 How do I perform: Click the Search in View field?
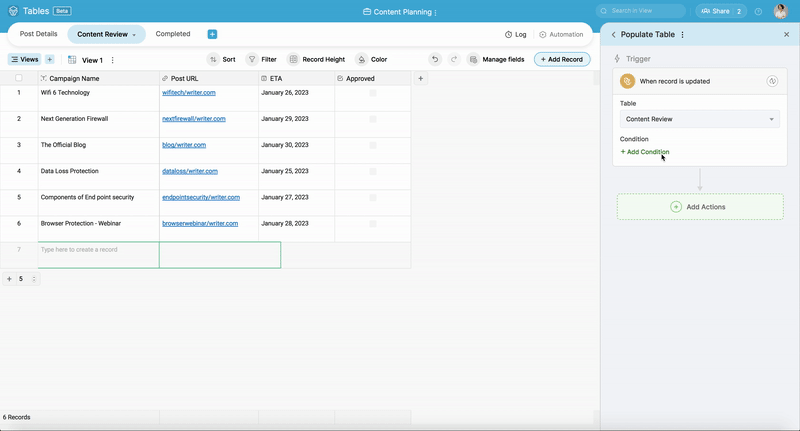(640, 11)
